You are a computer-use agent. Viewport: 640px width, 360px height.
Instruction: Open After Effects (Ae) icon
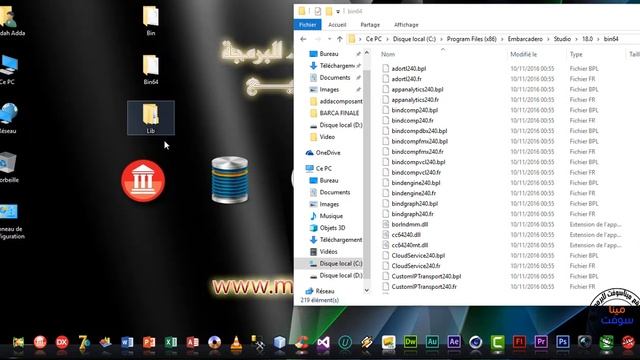[454, 342]
